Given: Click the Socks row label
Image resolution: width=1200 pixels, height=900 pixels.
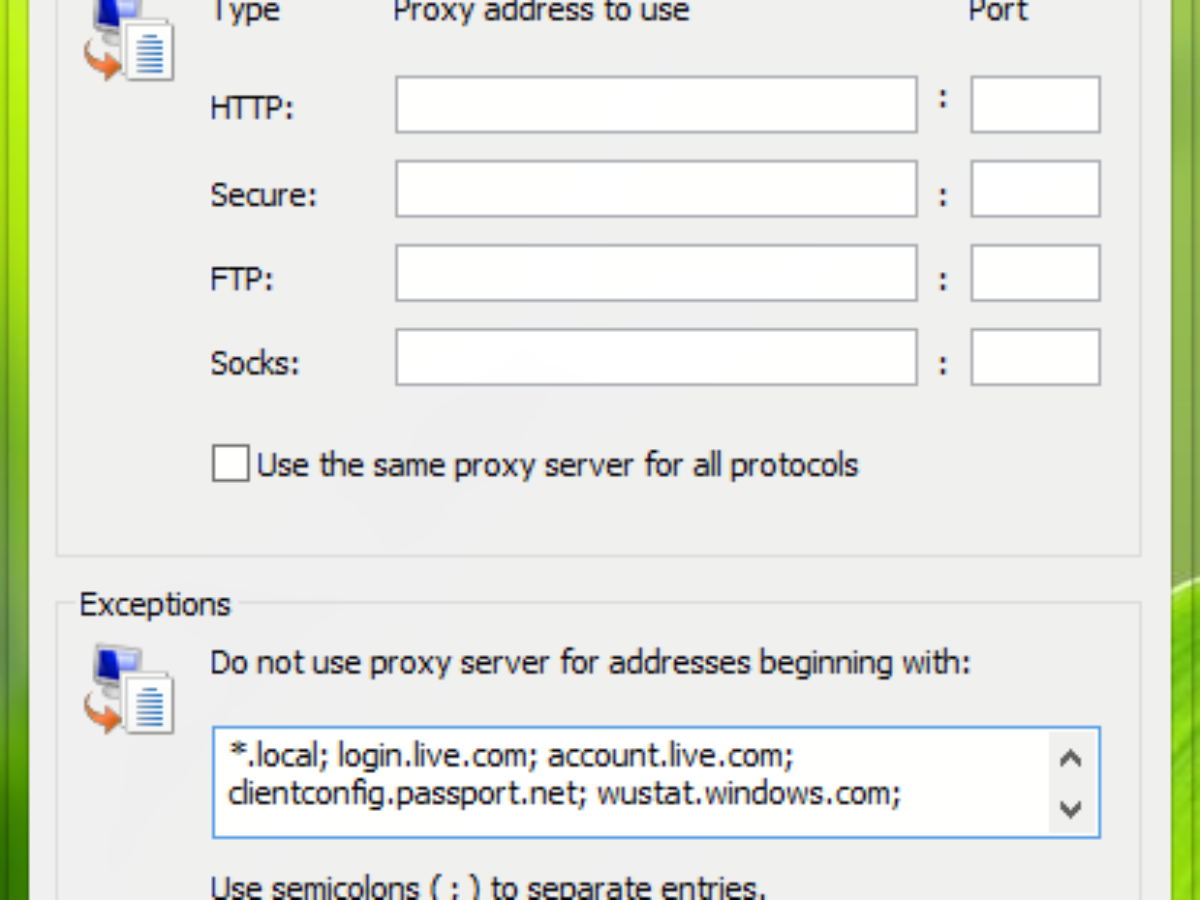Looking at the screenshot, I should pyautogui.click(x=255, y=362).
